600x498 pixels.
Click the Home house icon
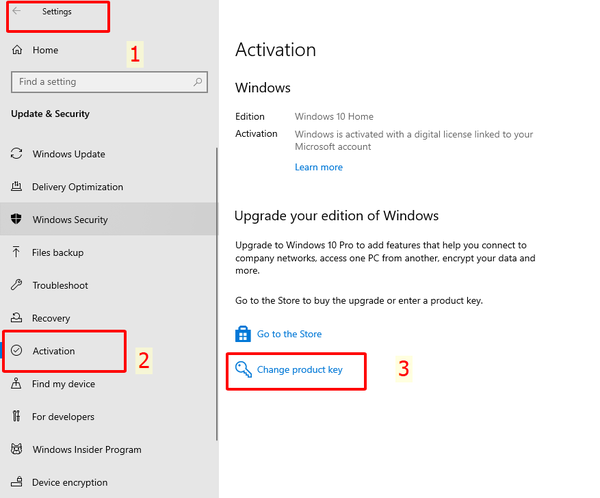(x=17, y=50)
